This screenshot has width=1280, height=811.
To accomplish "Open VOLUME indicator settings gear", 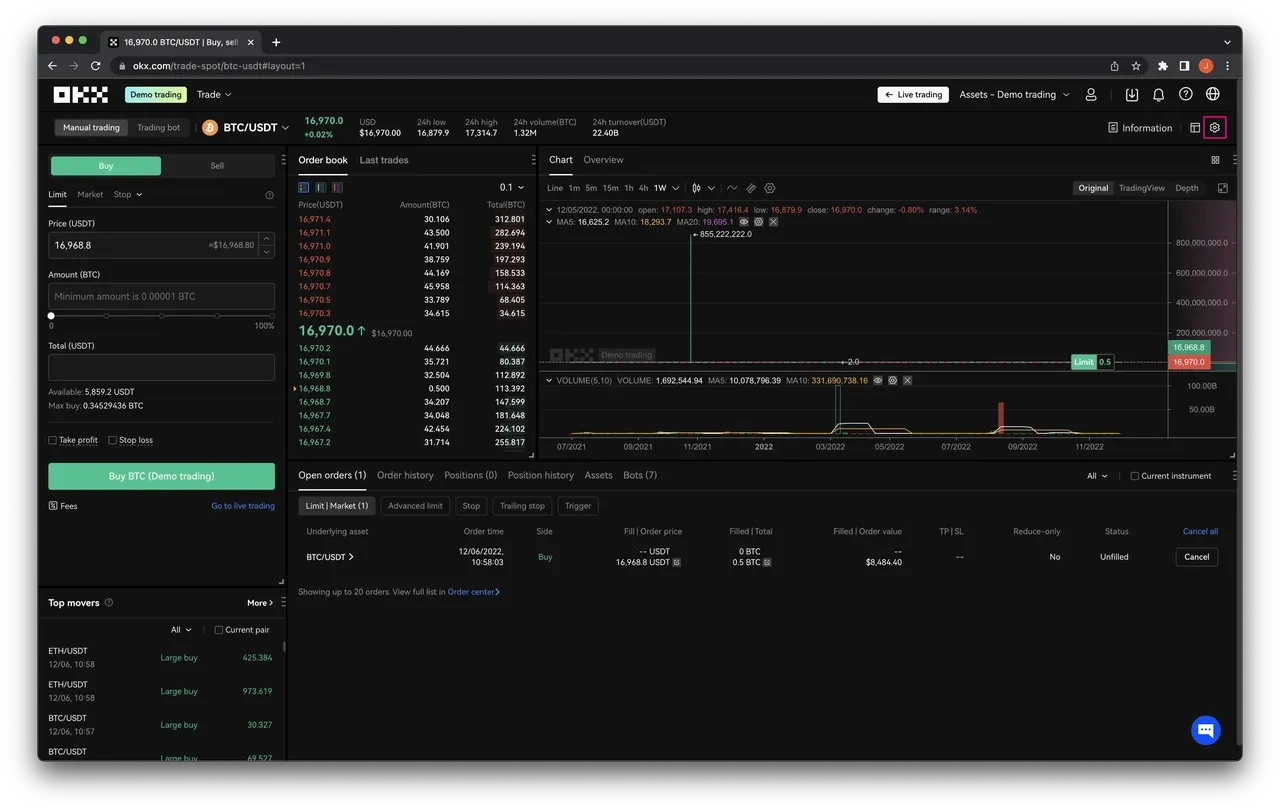I will (892, 381).
